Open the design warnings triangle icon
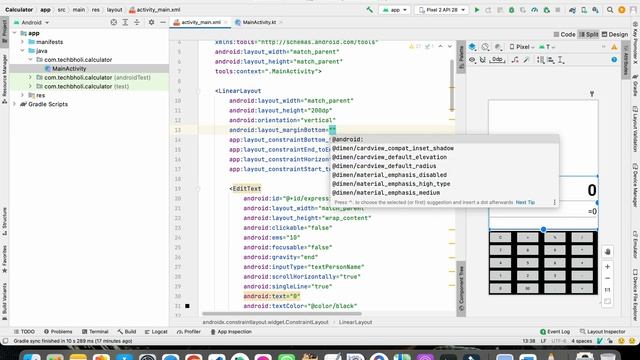 point(614,47)
